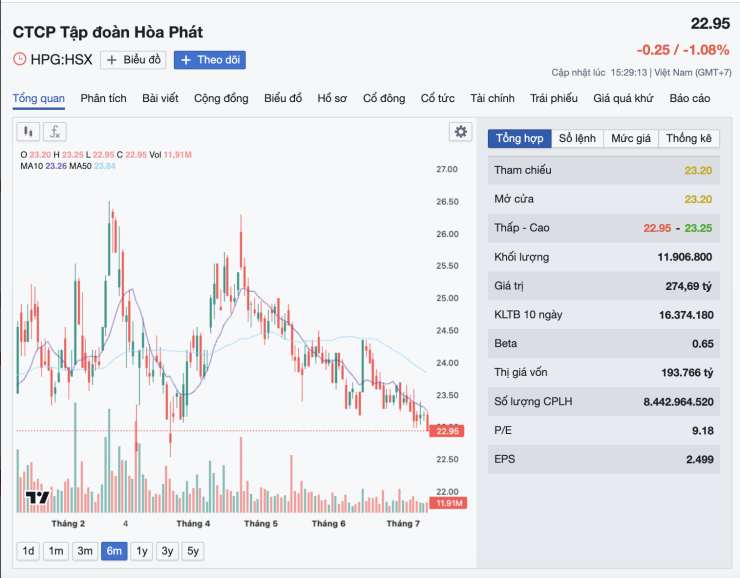Select the Thống kê panel tab
740x578 pixels.
pos(689,138)
